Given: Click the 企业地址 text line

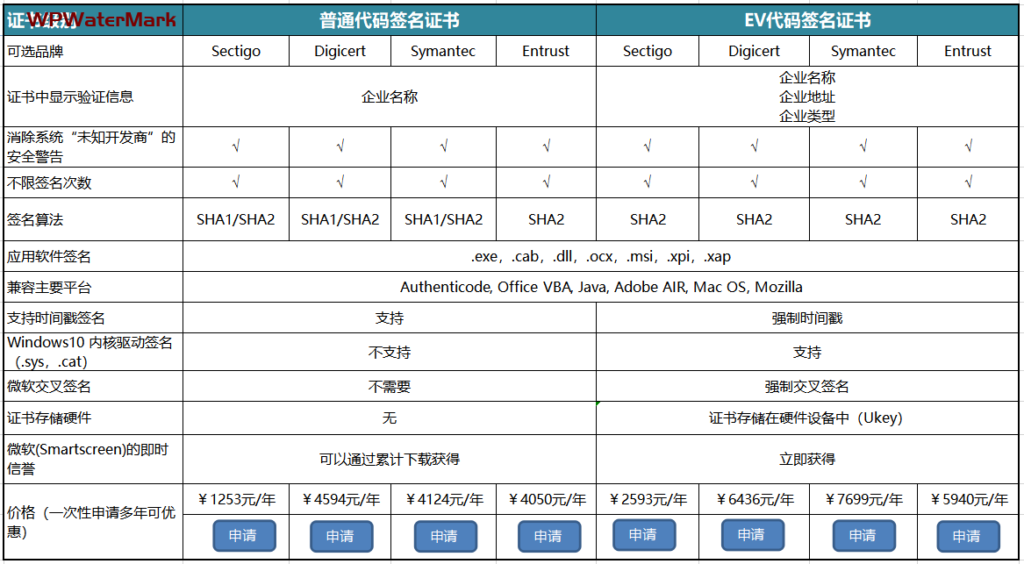Looking at the screenshot, I should [x=807, y=97].
